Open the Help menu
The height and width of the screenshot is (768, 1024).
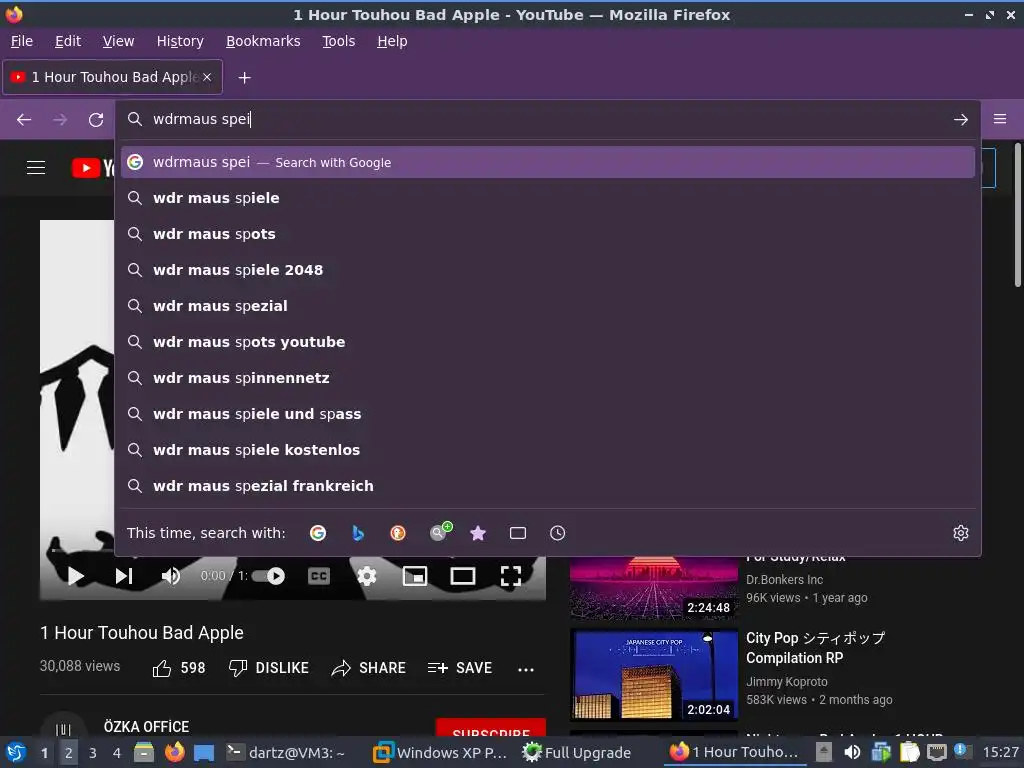tap(392, 41)
